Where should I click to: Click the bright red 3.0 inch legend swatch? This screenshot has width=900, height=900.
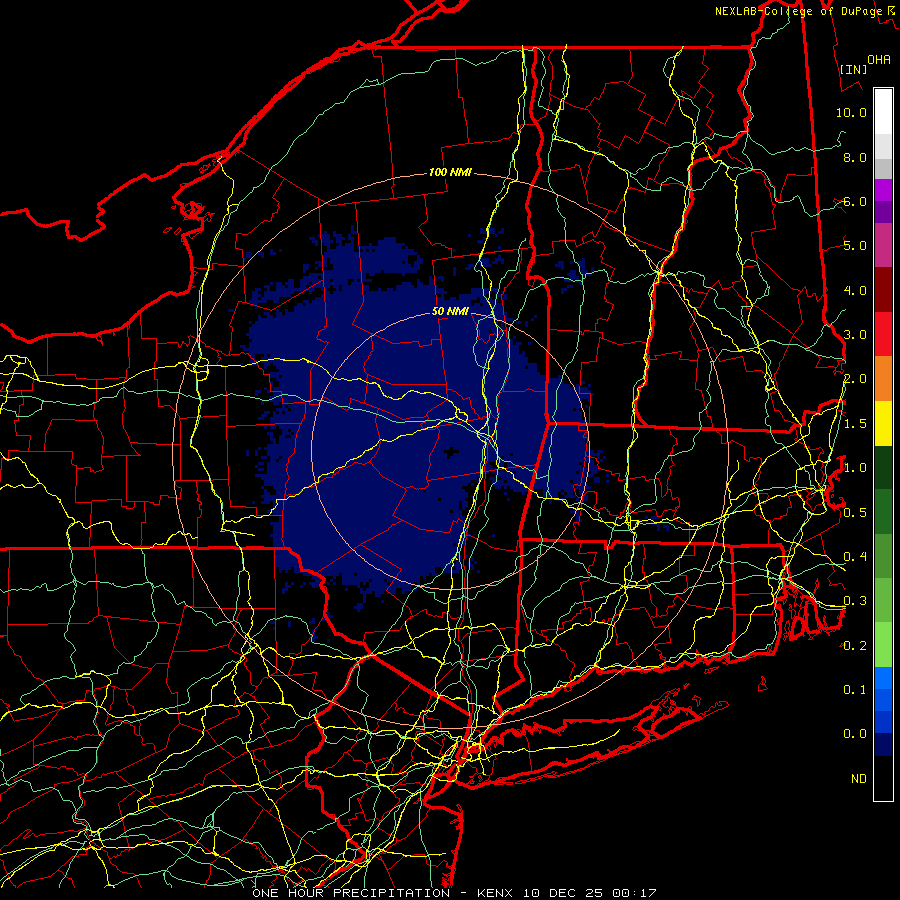883,334
